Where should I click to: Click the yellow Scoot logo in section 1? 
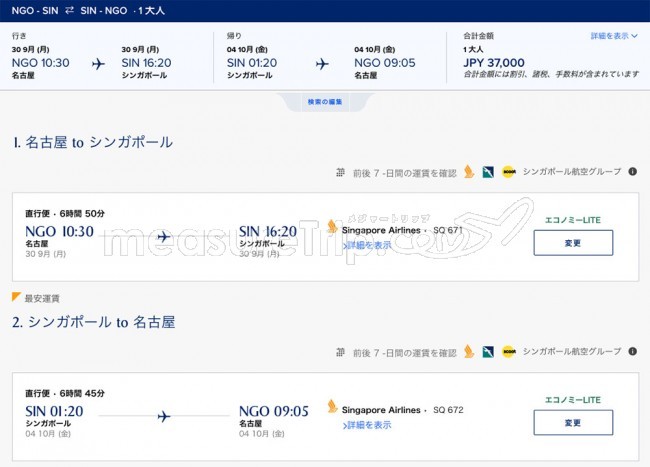pos(508,171)
